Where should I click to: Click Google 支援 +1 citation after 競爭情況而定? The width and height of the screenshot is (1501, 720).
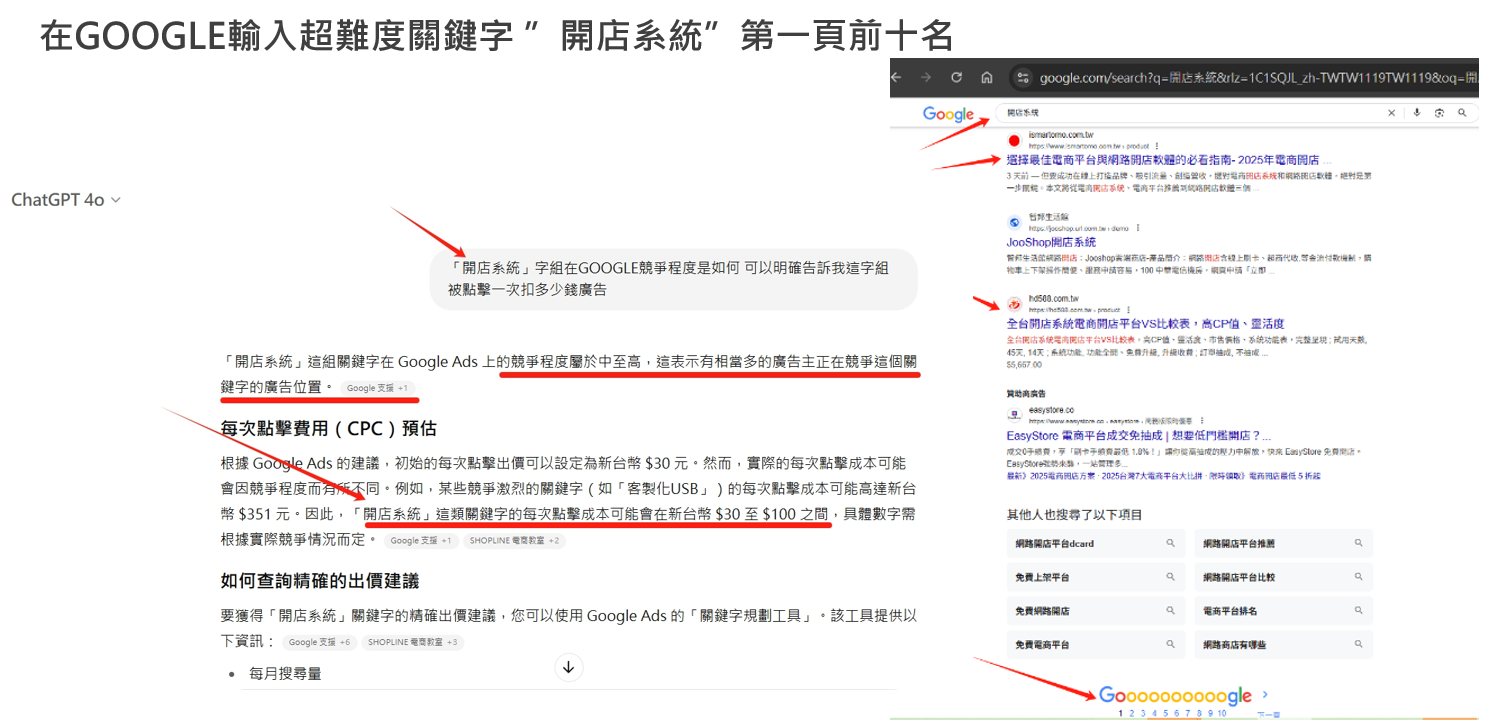(x=420, y=541)
